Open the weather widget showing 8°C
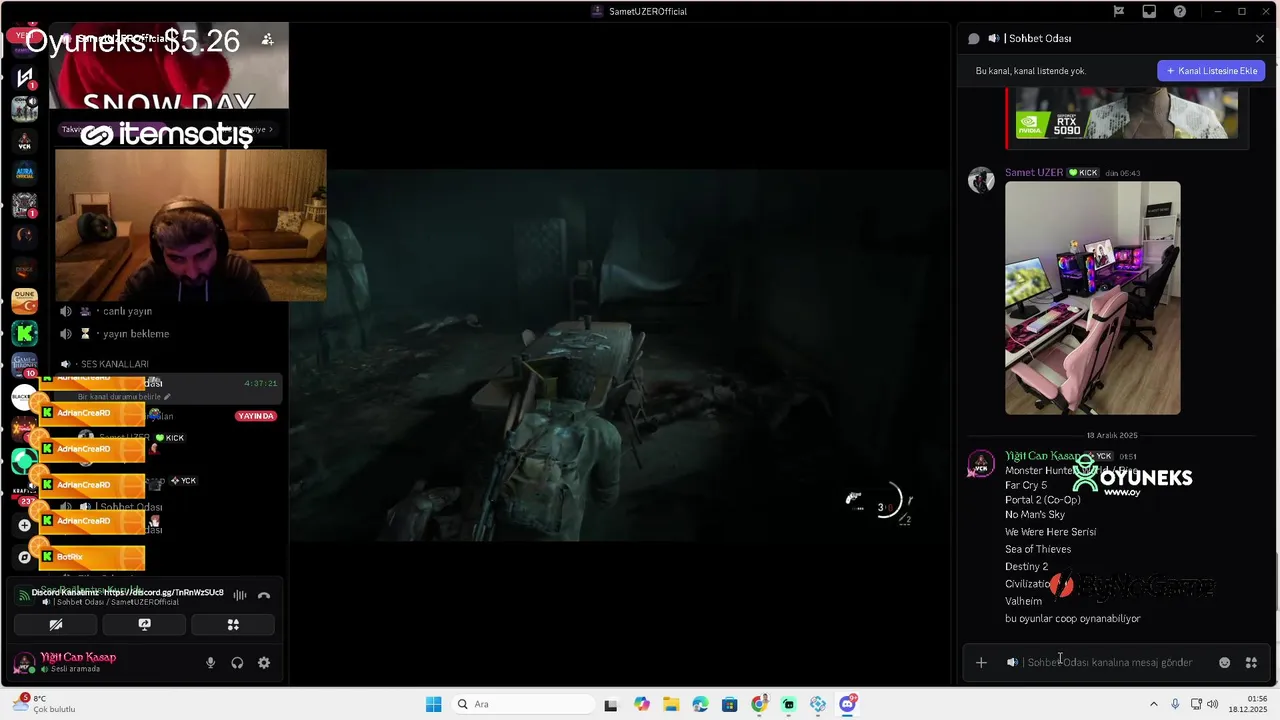The height and width of the screenshot is (720, 1280). click(x=44, y=704)
